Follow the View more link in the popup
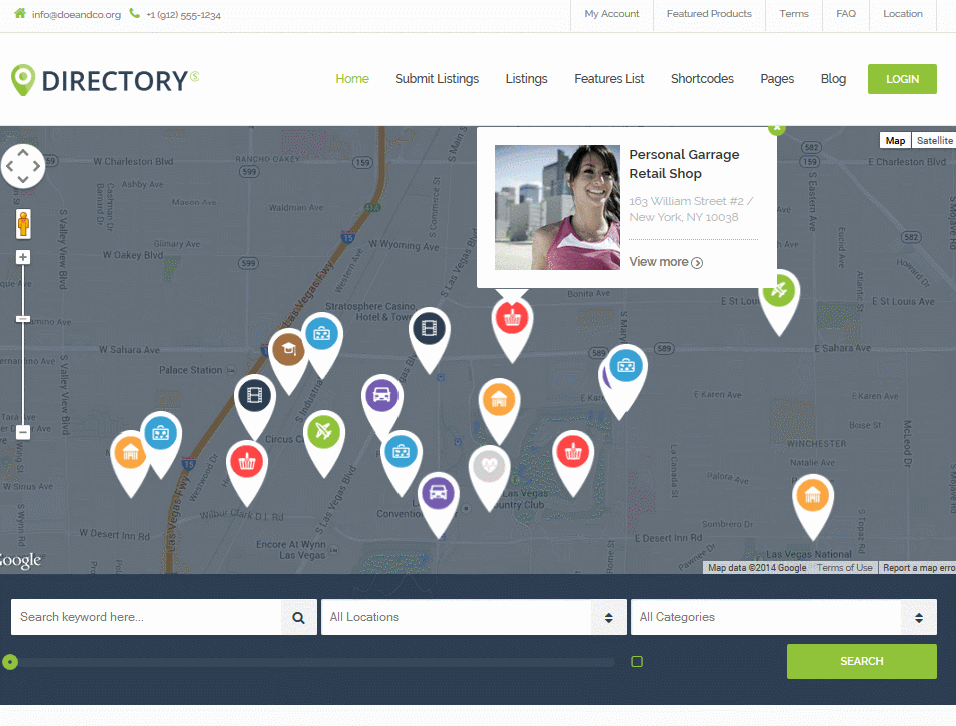Screen dimensions: 956x726 coord(666,262)
